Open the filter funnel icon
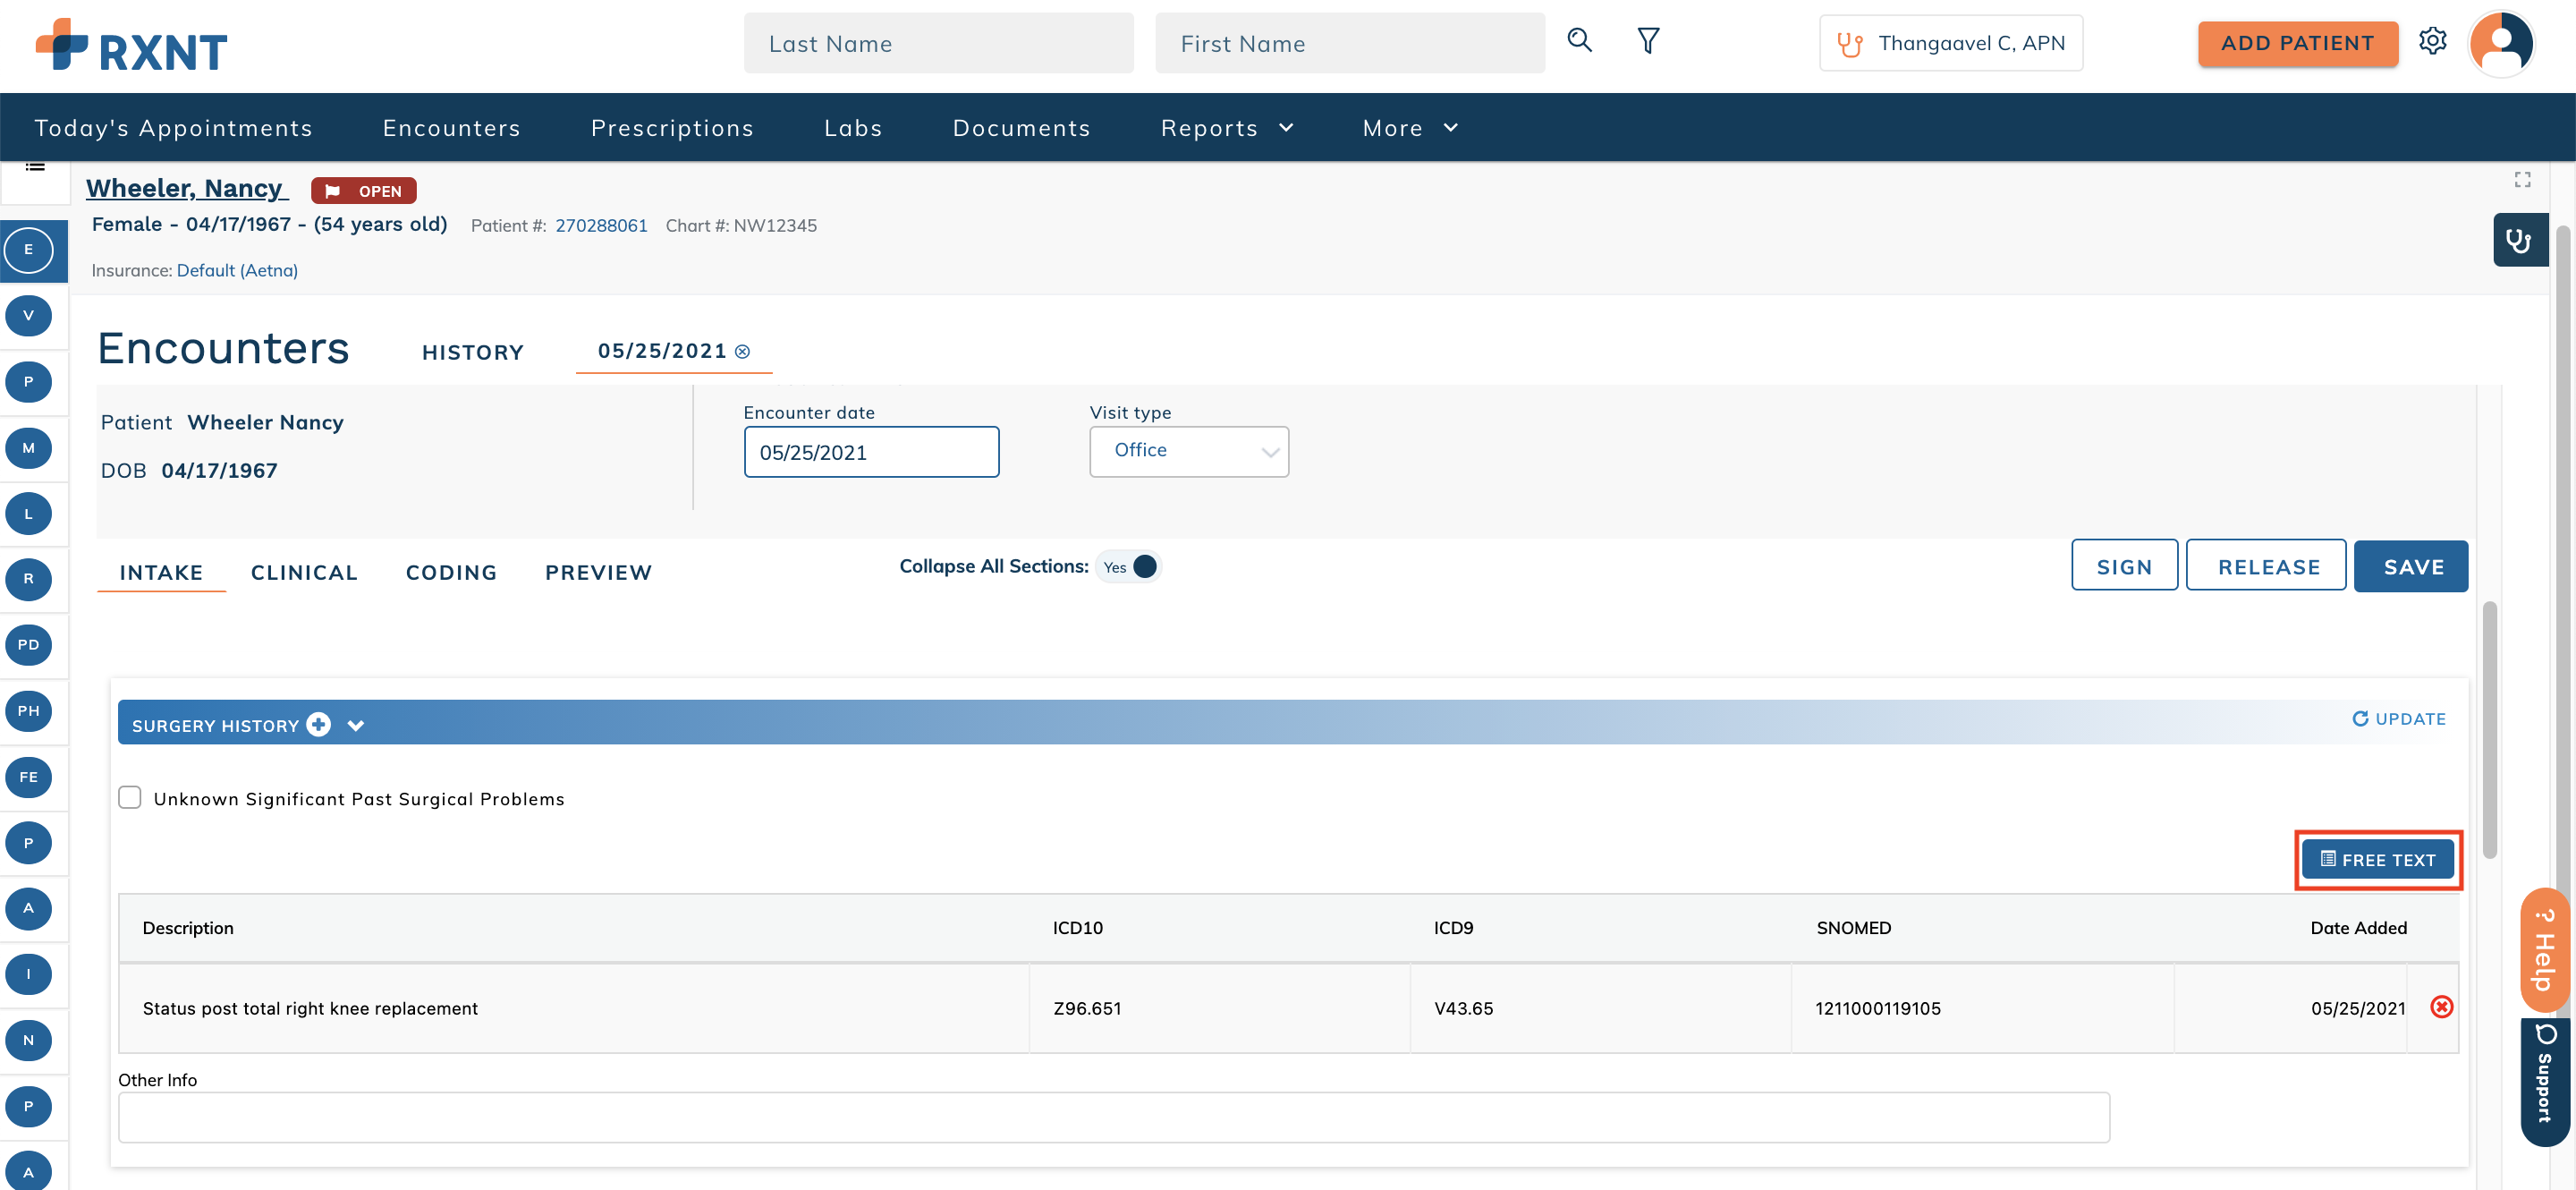2576x1190 pixels. (x=1648, y=41)
